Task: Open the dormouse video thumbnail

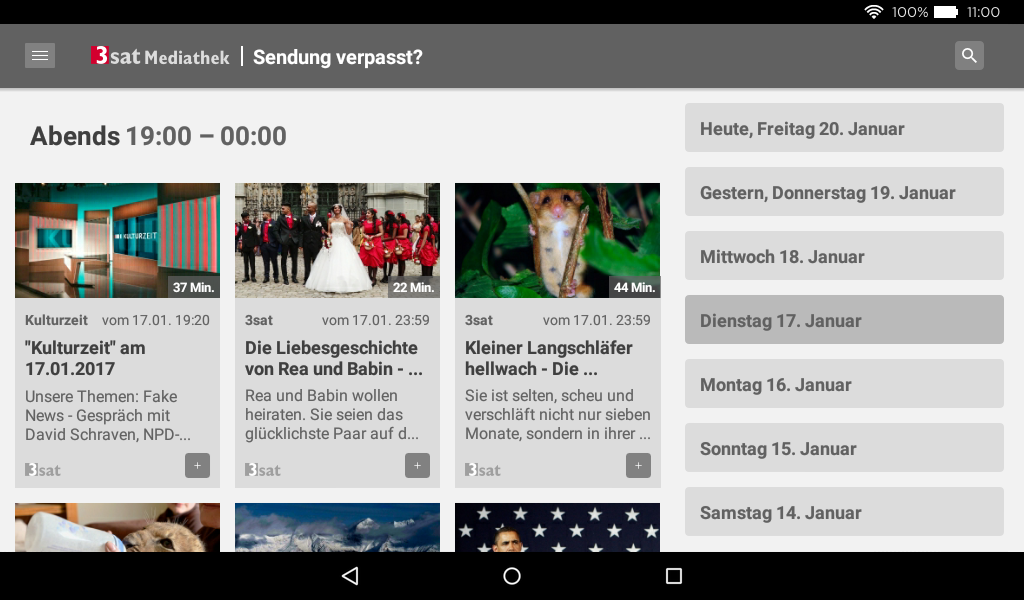Action: (557, 240)
